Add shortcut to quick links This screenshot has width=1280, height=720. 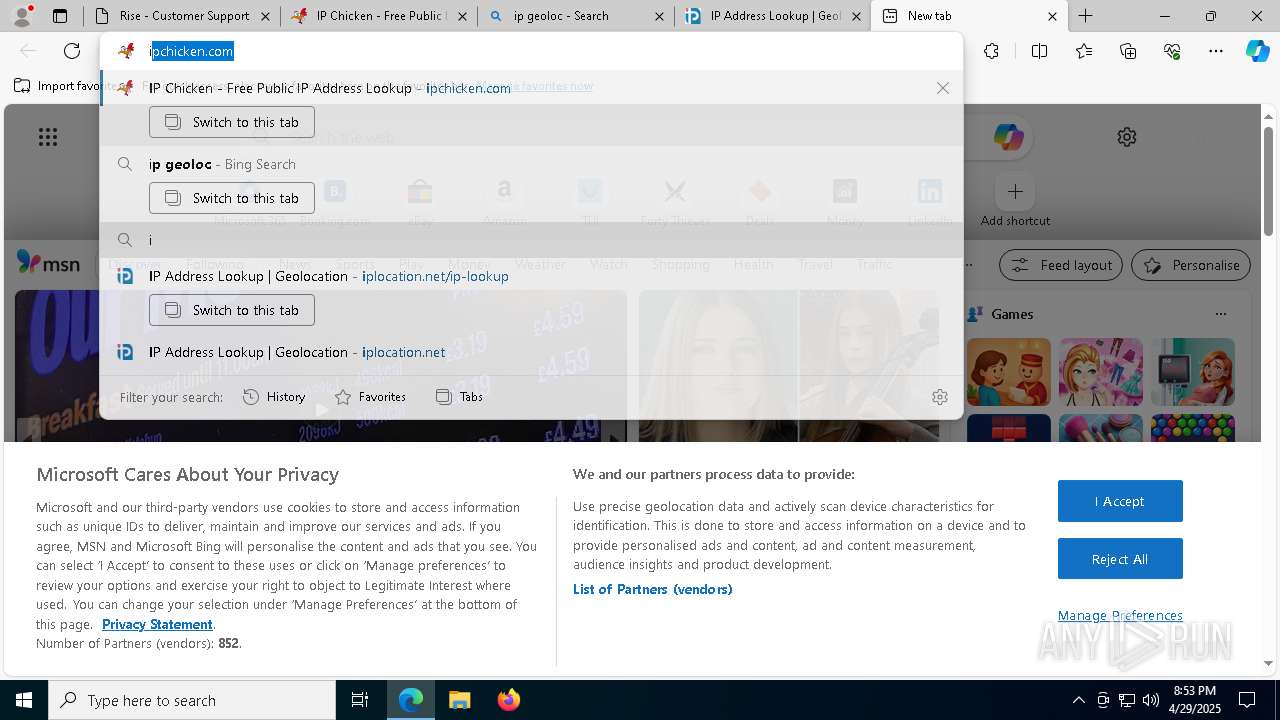pyautogui.click(x=1015, y=200)
